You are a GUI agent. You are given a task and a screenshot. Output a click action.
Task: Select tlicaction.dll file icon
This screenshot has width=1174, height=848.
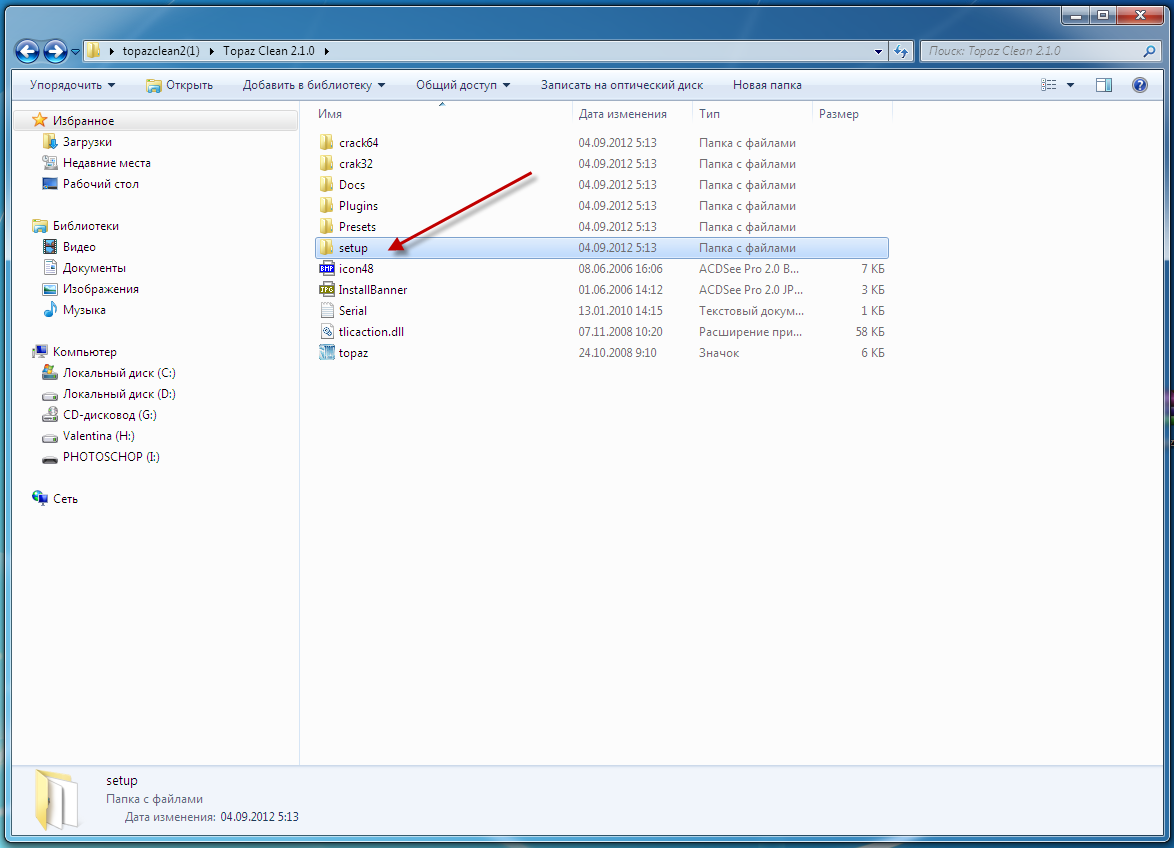pos(326,331)
